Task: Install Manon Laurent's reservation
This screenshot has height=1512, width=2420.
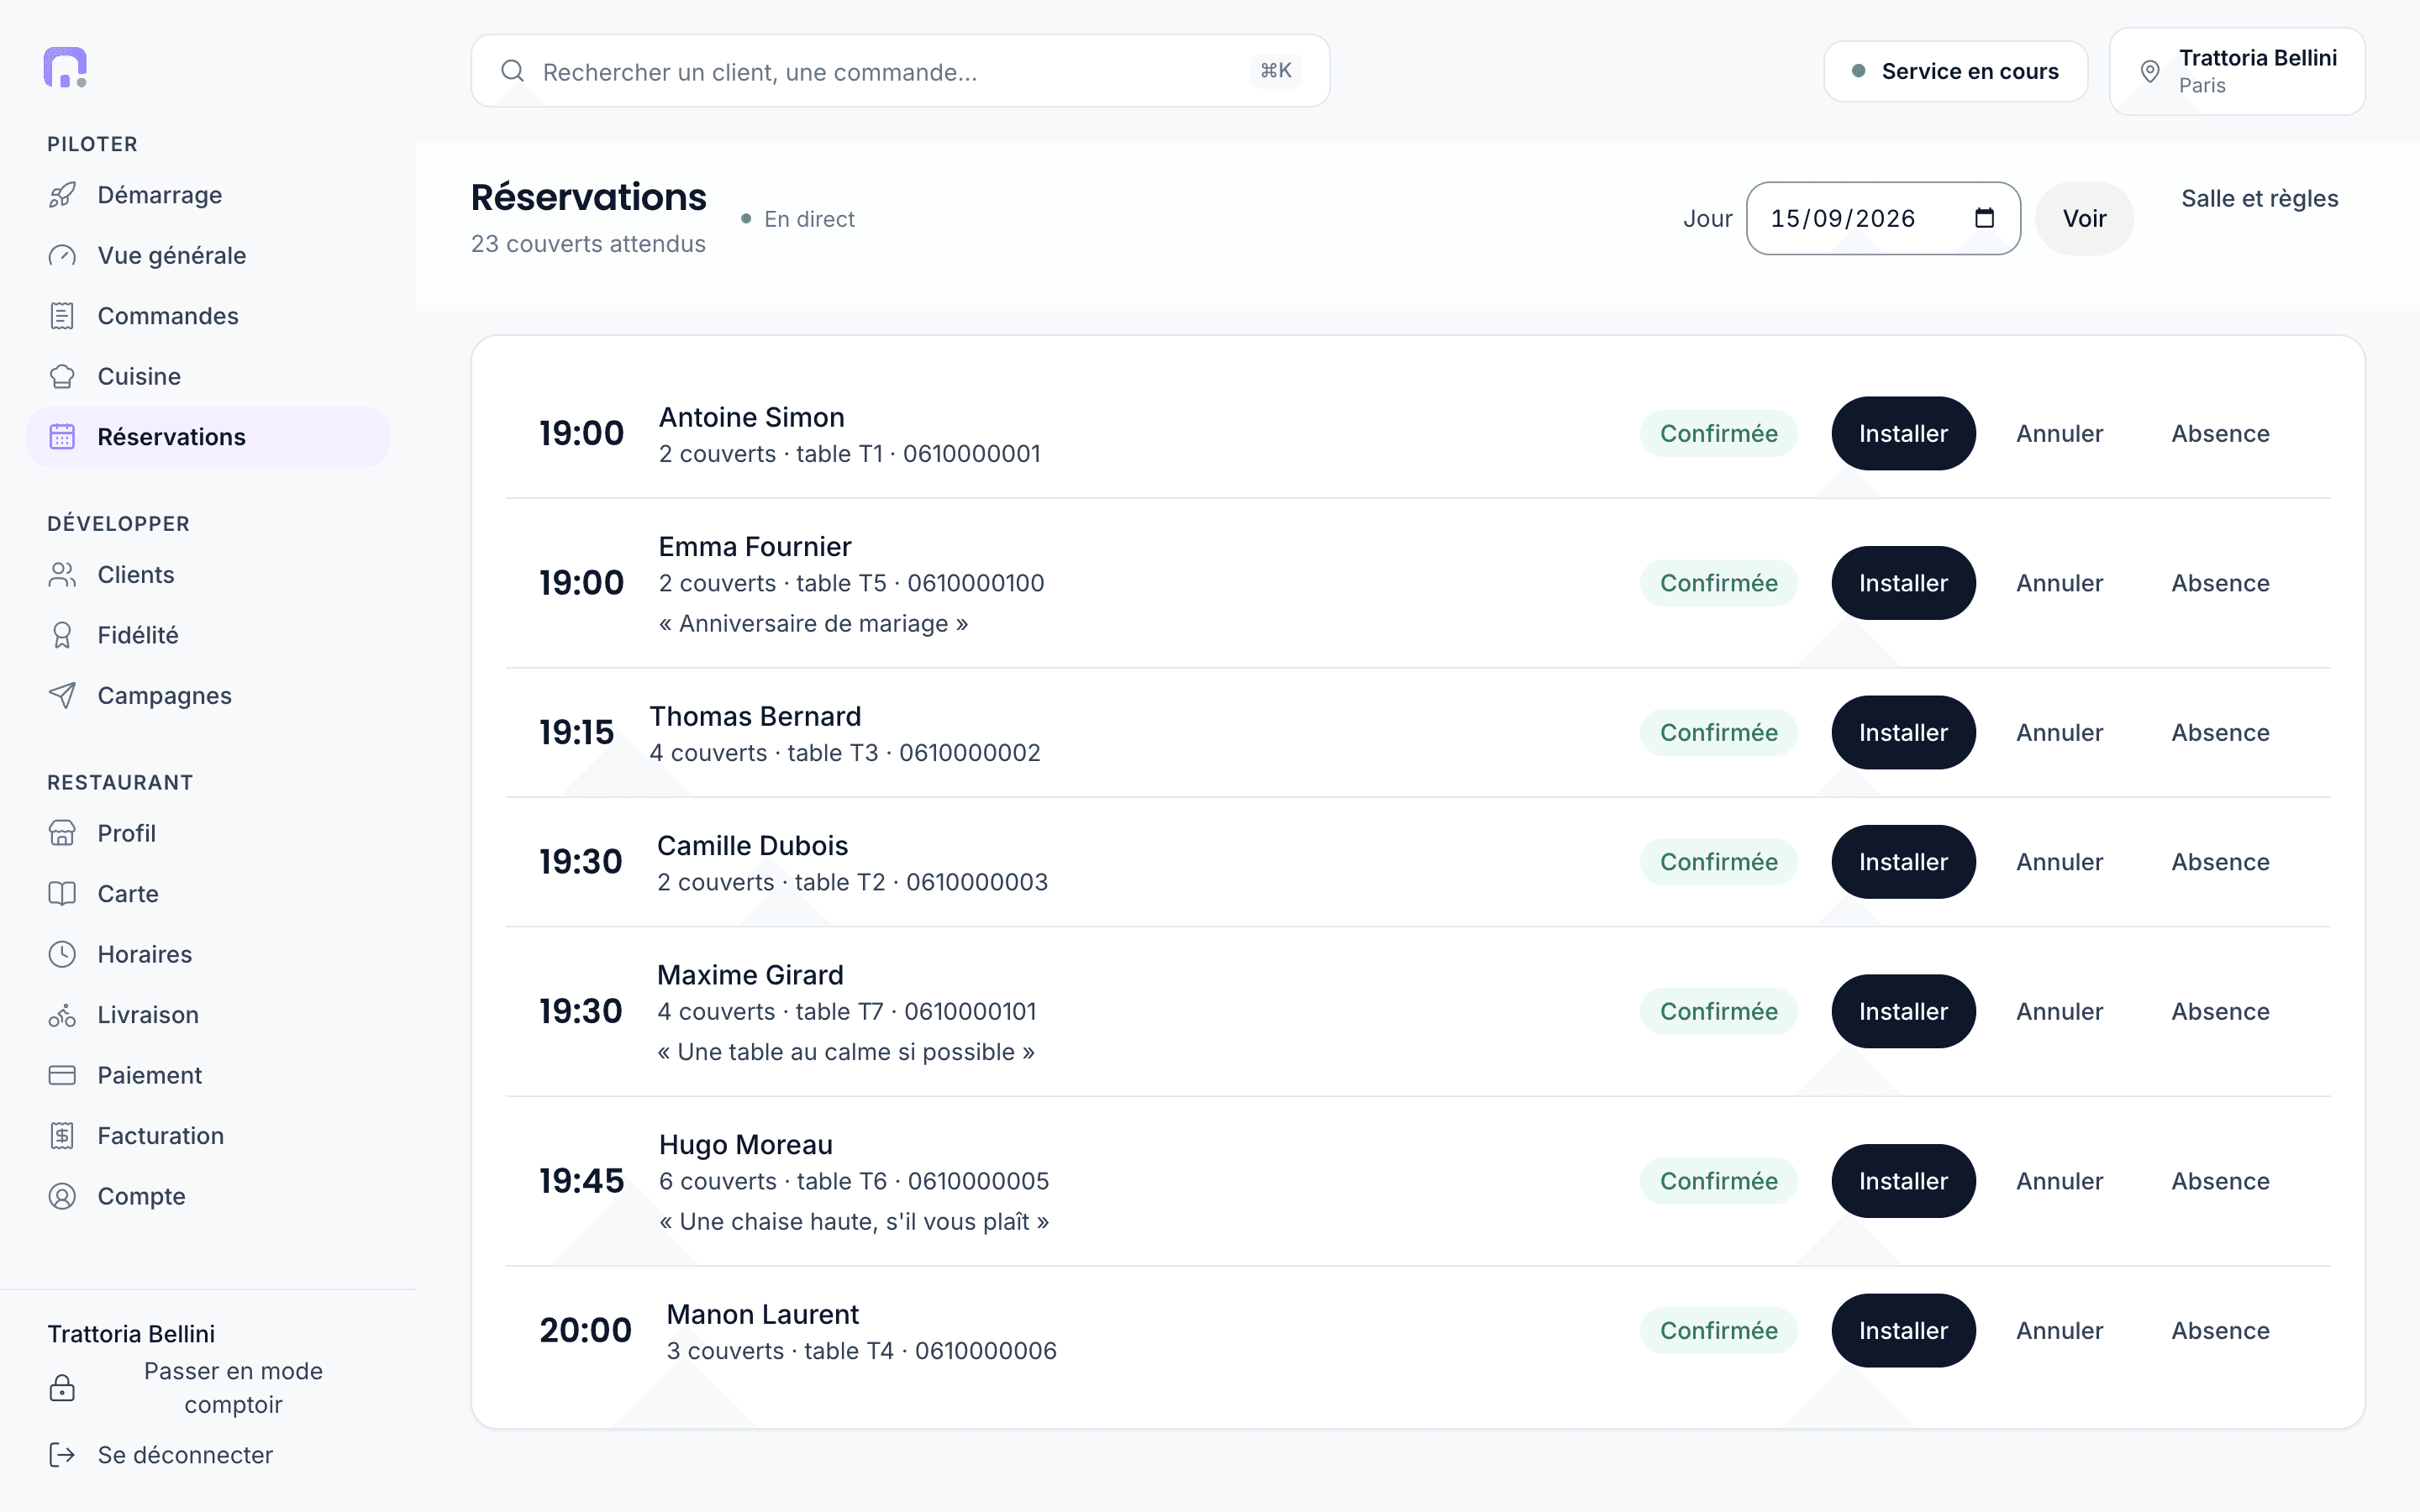Action: [1903, 1331]
